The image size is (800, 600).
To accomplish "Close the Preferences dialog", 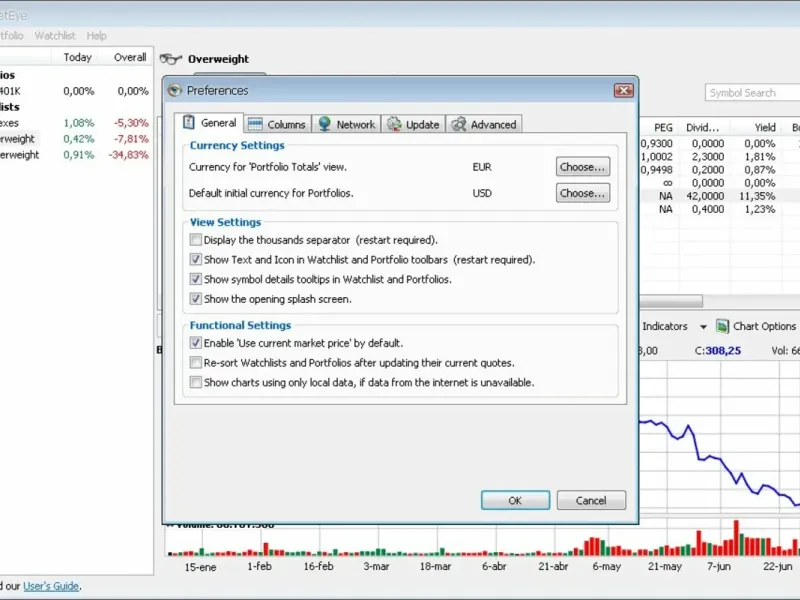I will point(623,90).
